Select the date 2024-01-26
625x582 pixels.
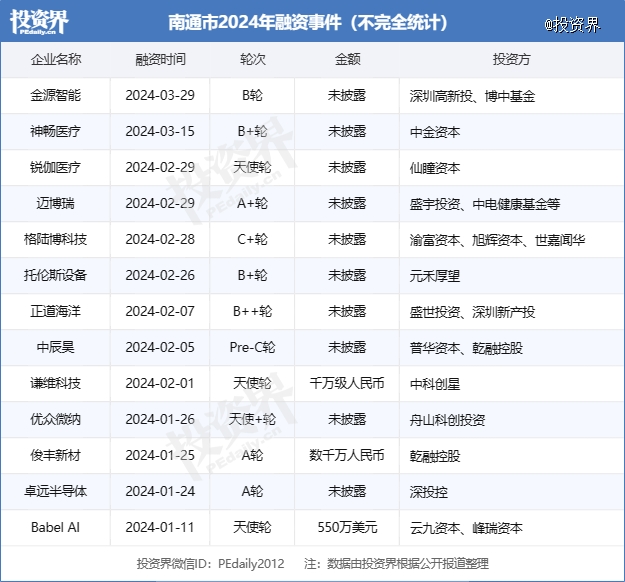[160, 419]
